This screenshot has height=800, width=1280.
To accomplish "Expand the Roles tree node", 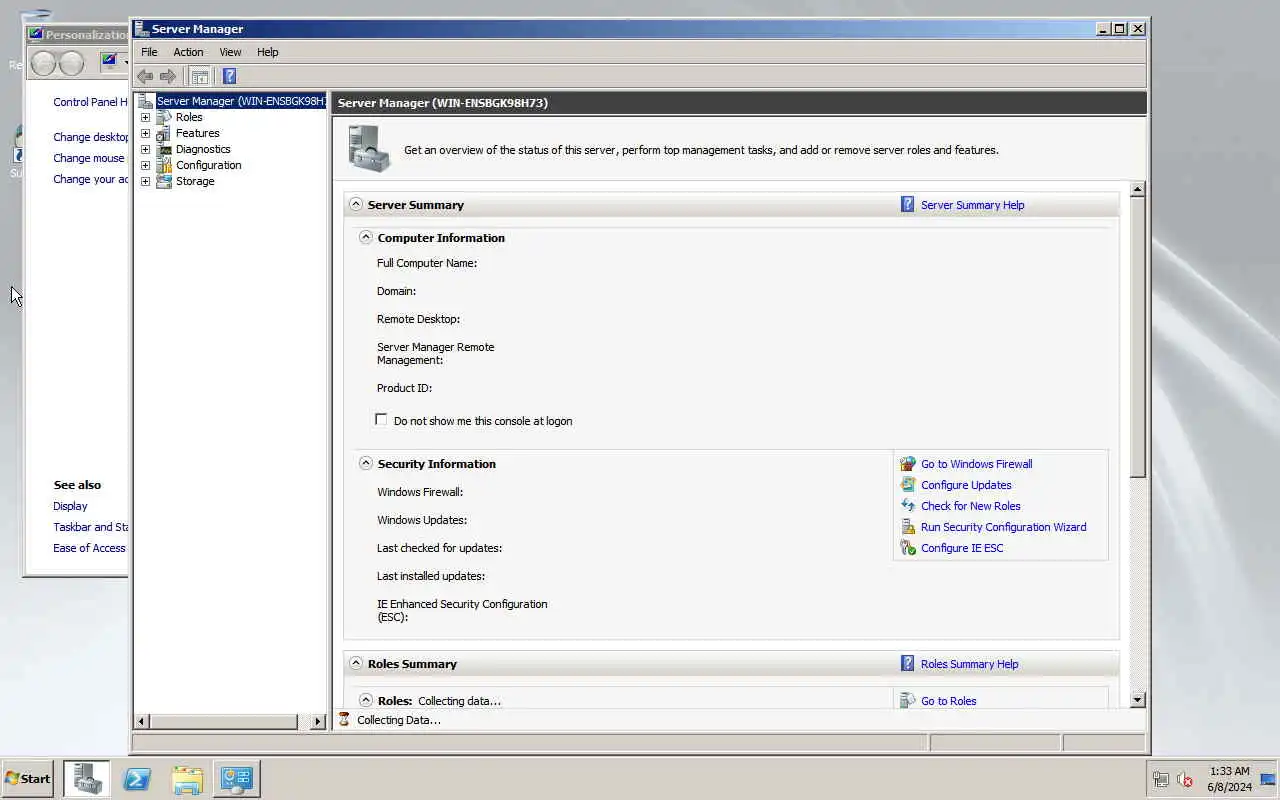I will pyautogui.click(x=145, y=117).
